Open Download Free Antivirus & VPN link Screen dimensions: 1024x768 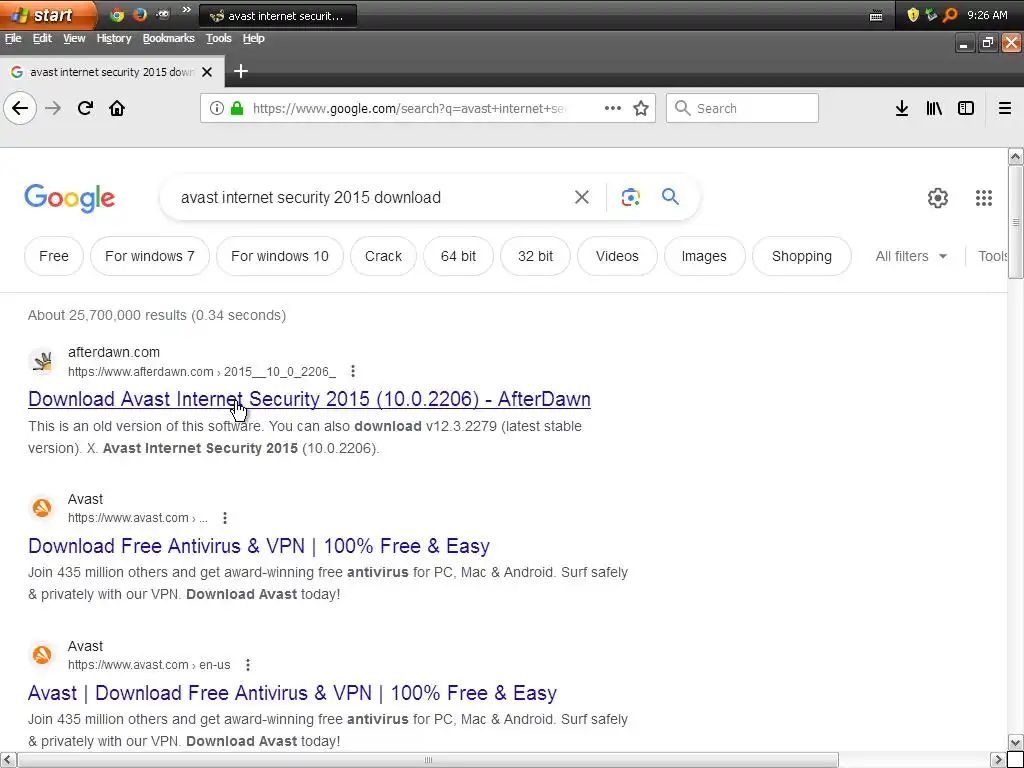pyautogui.click(x=259, y=546)
